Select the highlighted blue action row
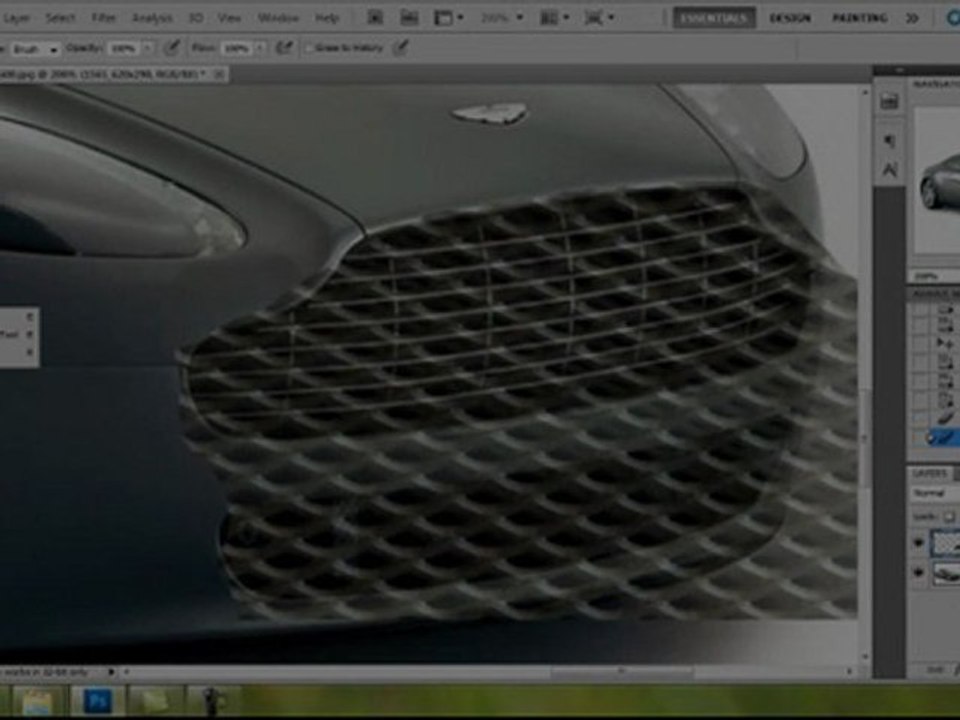 click(x=942, y=438)
